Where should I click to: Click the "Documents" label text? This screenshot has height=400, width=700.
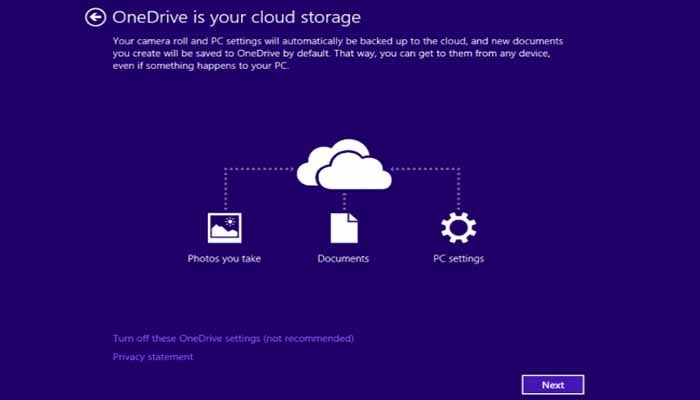click(x=343, y=258)
